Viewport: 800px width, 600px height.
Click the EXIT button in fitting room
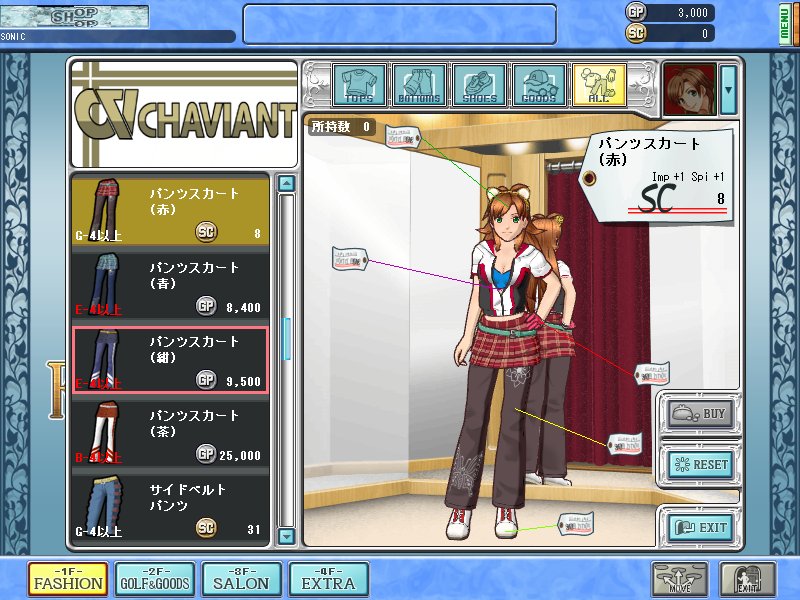701,527
